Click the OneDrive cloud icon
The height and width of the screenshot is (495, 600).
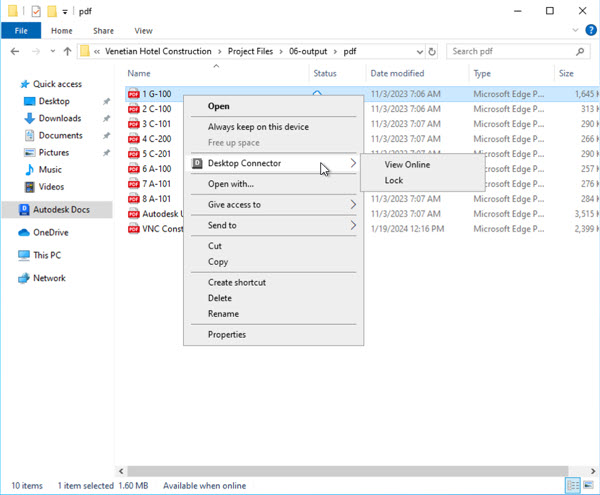click(x=24, y=233)
